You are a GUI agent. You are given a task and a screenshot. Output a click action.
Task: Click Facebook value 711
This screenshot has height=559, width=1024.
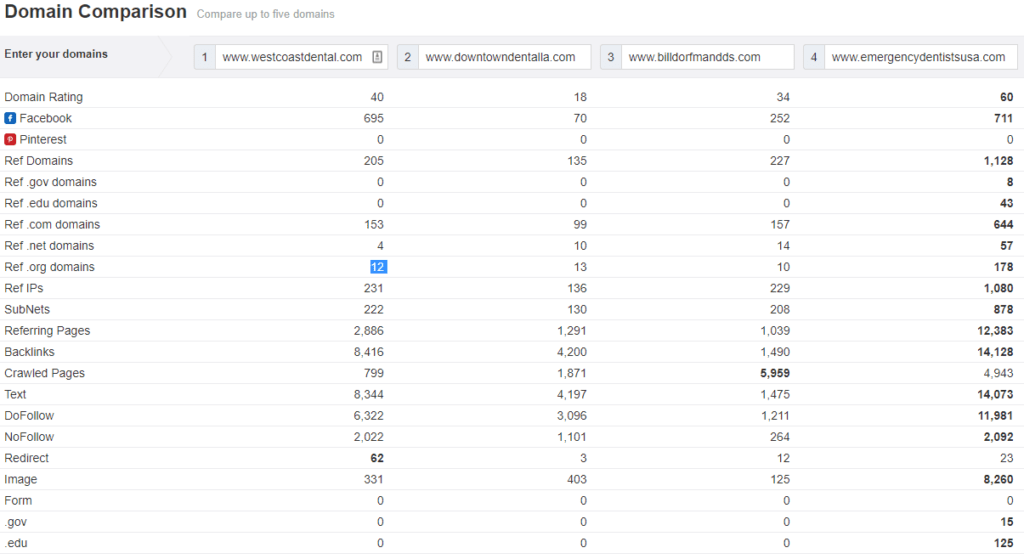point(1003,118)
